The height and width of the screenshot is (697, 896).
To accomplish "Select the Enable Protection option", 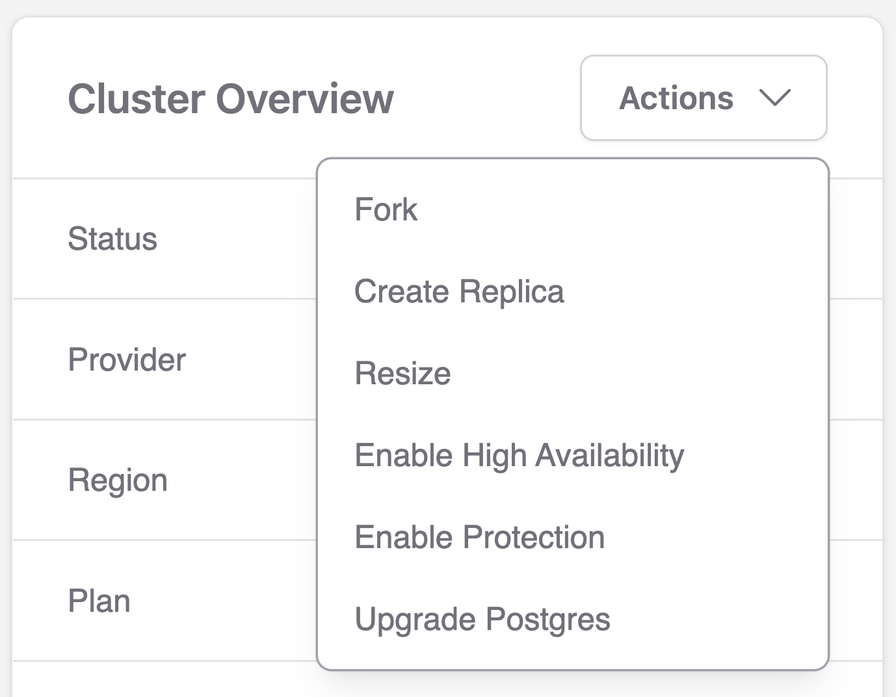I will click(x=479, y=537).
